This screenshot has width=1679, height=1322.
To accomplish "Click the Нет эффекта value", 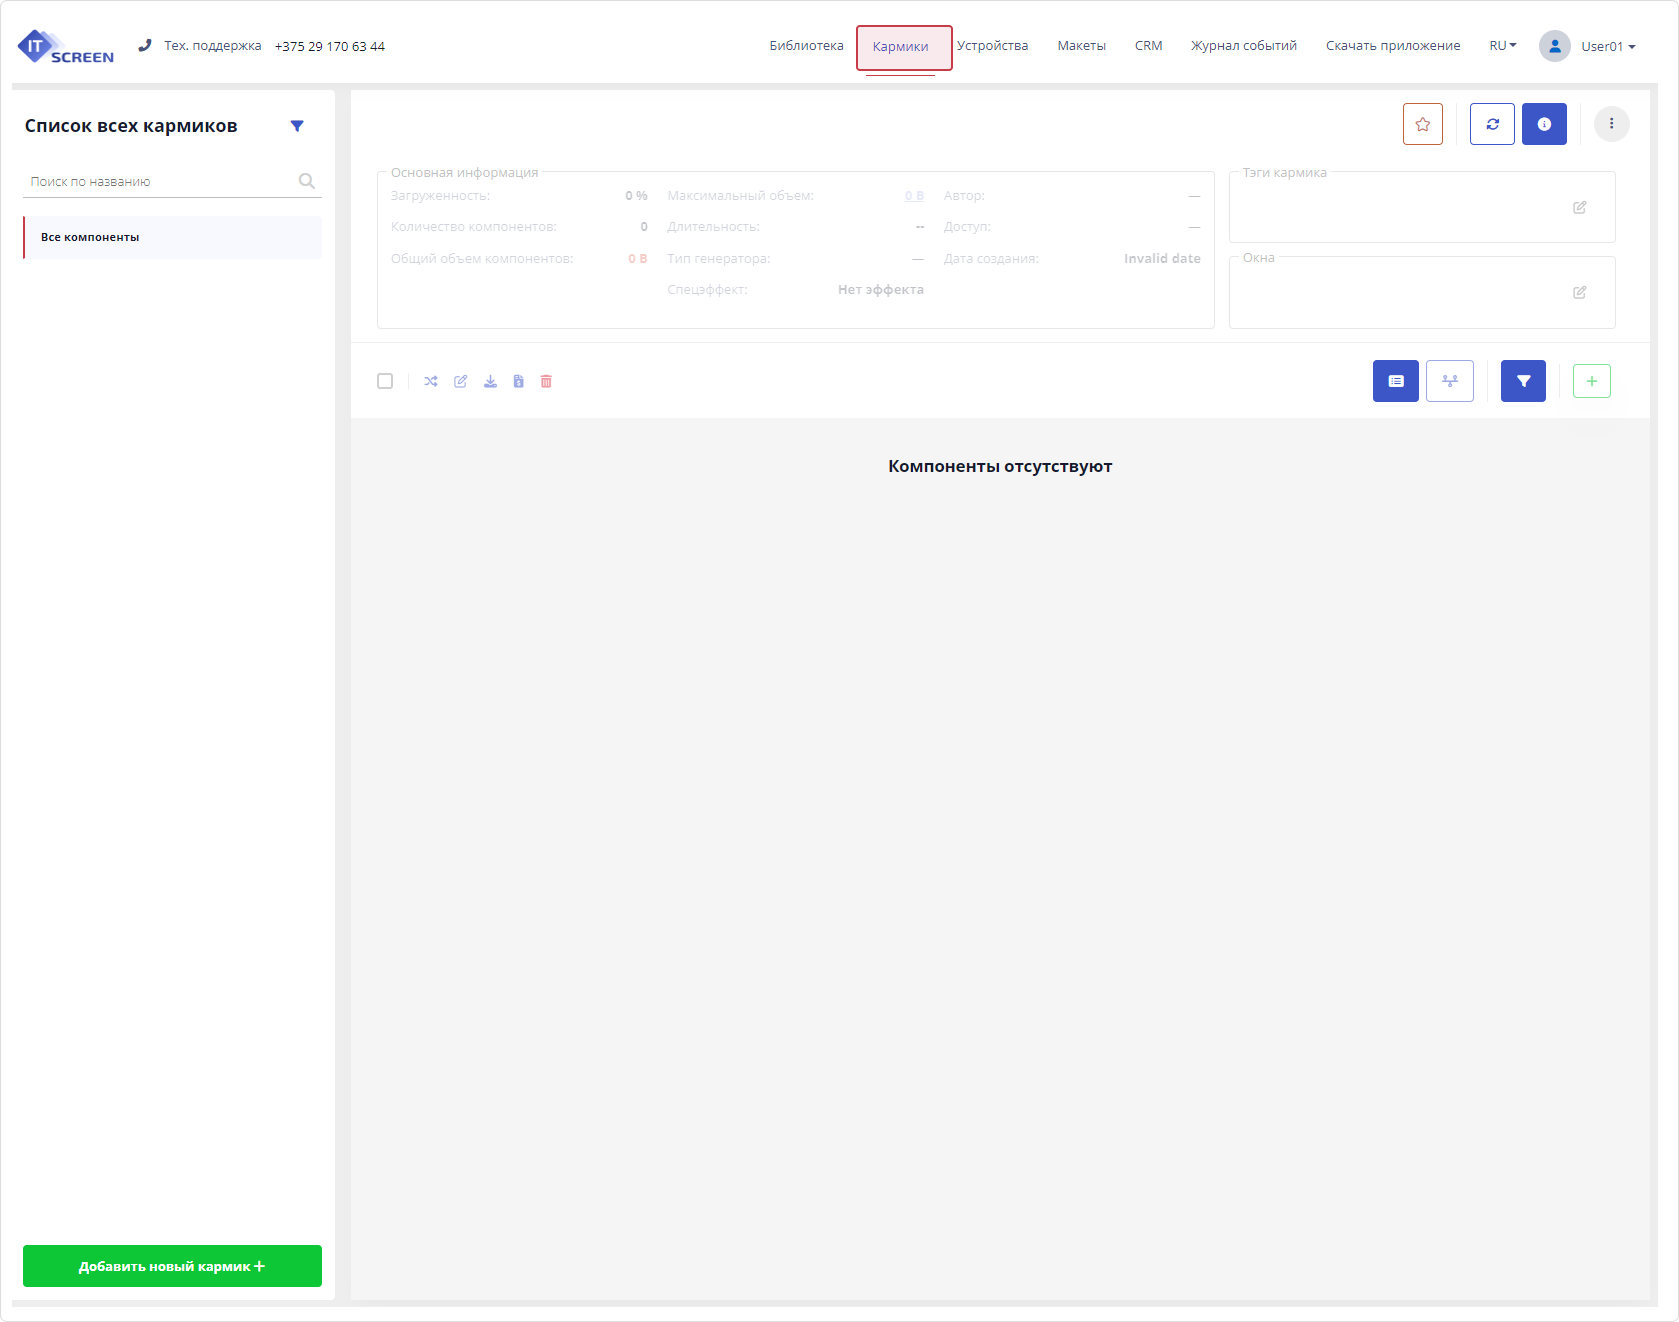I will [881, 290].
